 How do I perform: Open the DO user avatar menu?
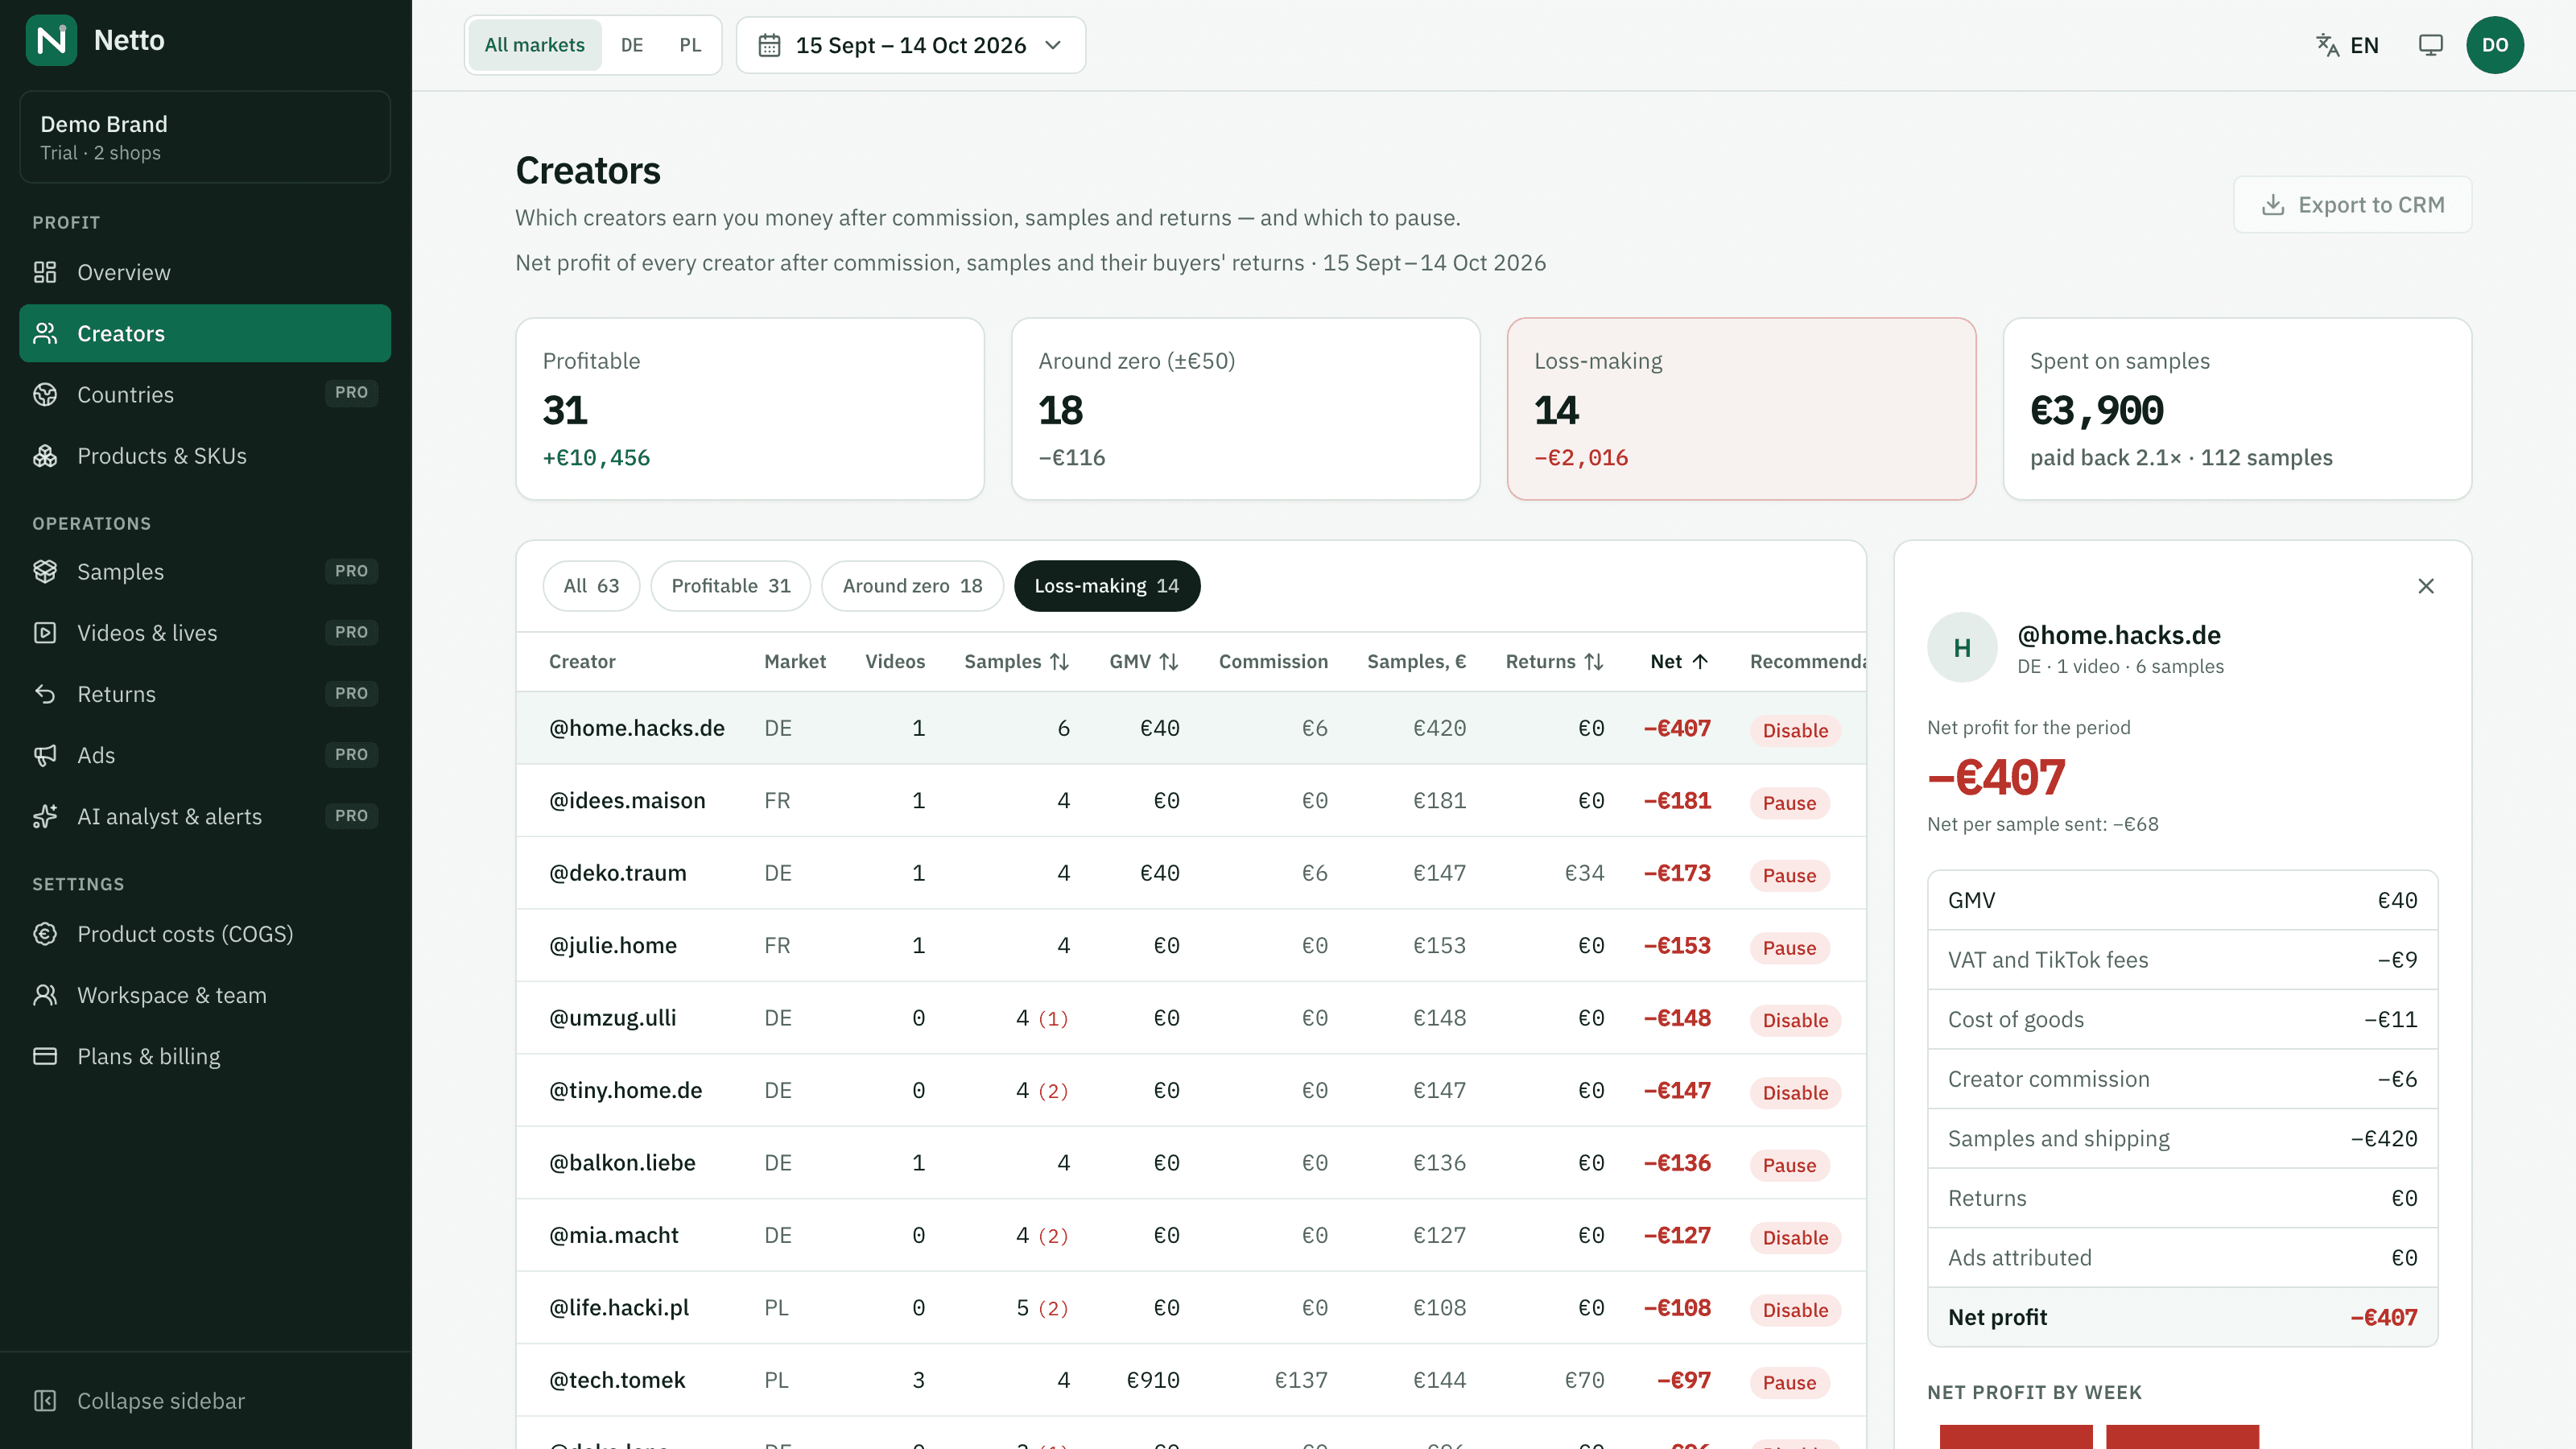[x=2494, y=45]
